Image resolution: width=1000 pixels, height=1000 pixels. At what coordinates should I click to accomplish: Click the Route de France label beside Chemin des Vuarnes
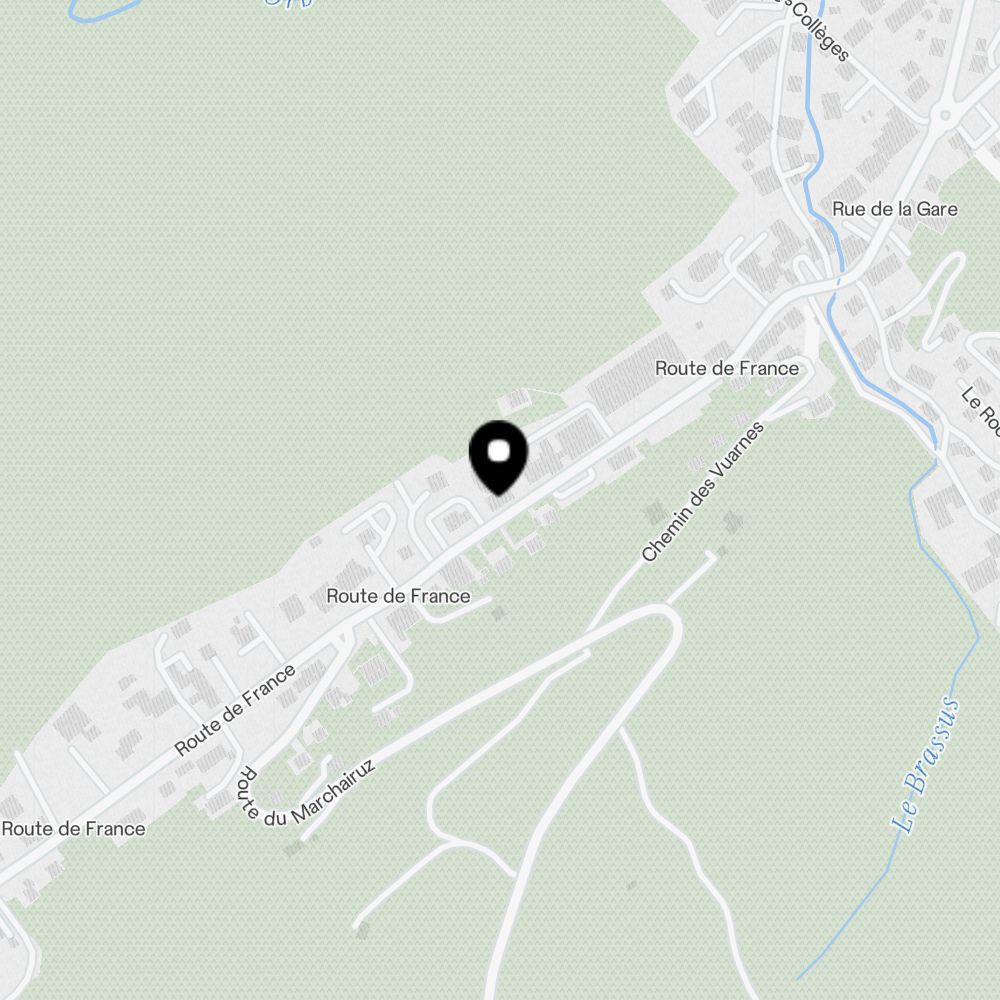[x=727, y=368]
